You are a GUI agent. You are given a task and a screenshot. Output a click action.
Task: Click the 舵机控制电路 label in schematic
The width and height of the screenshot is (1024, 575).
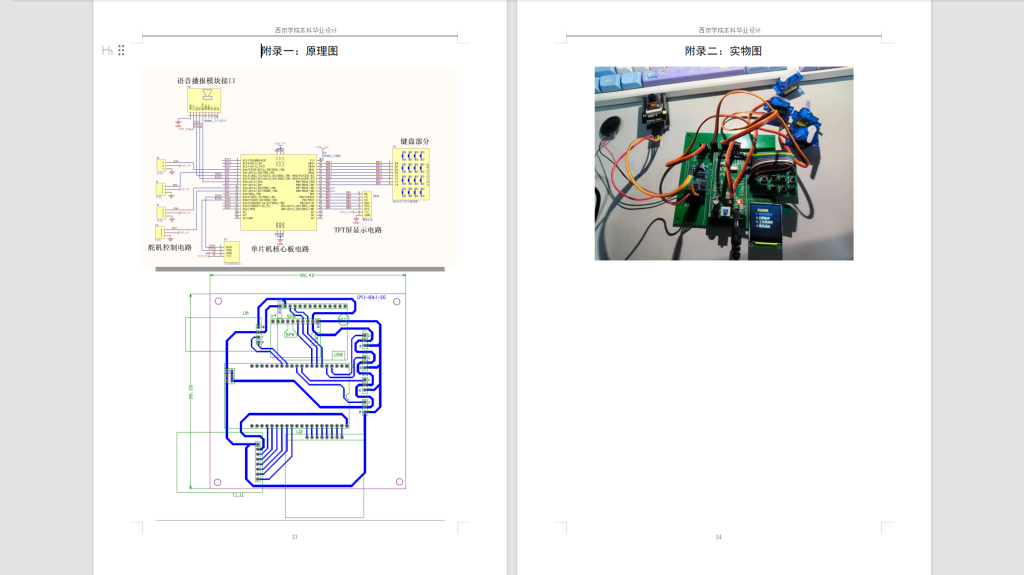[x=170, y=248]
